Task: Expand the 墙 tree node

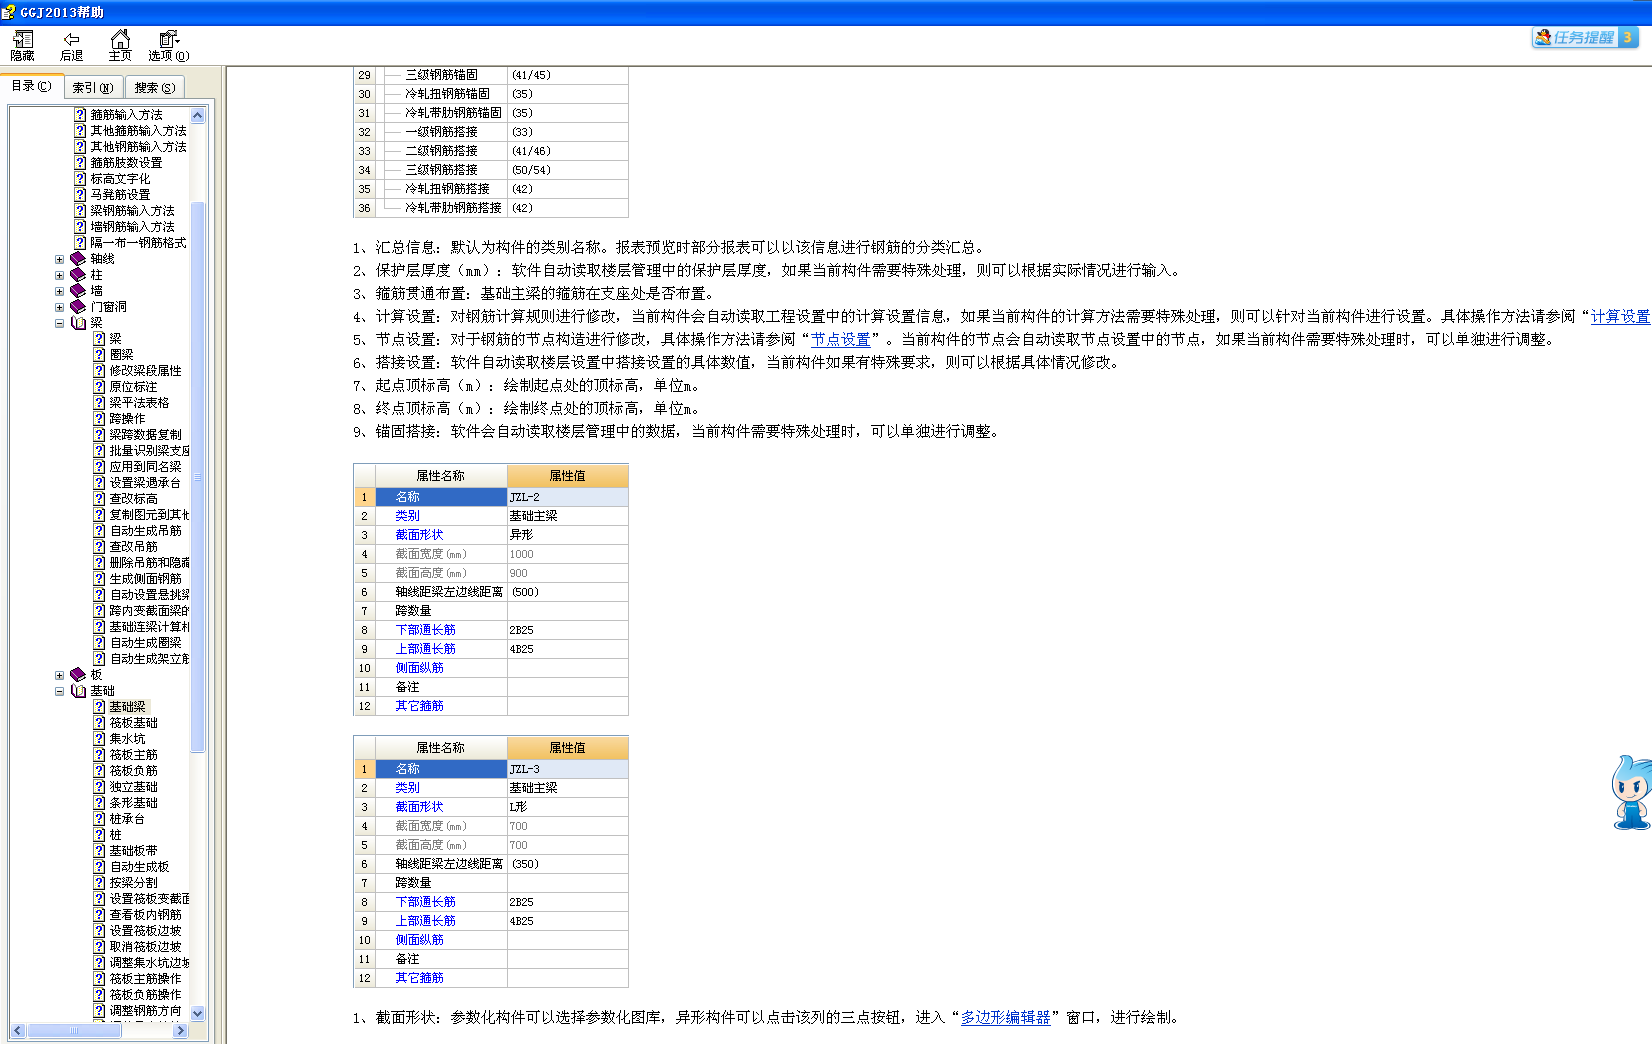Action: point(59,291)
